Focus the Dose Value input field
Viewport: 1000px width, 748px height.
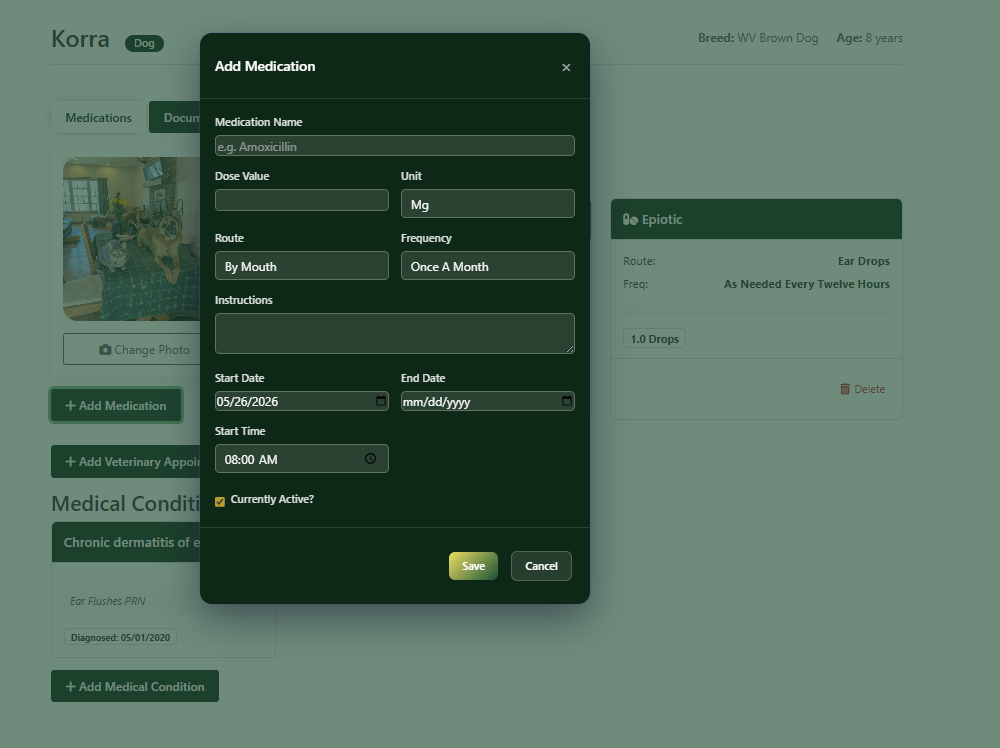(302, 200)
